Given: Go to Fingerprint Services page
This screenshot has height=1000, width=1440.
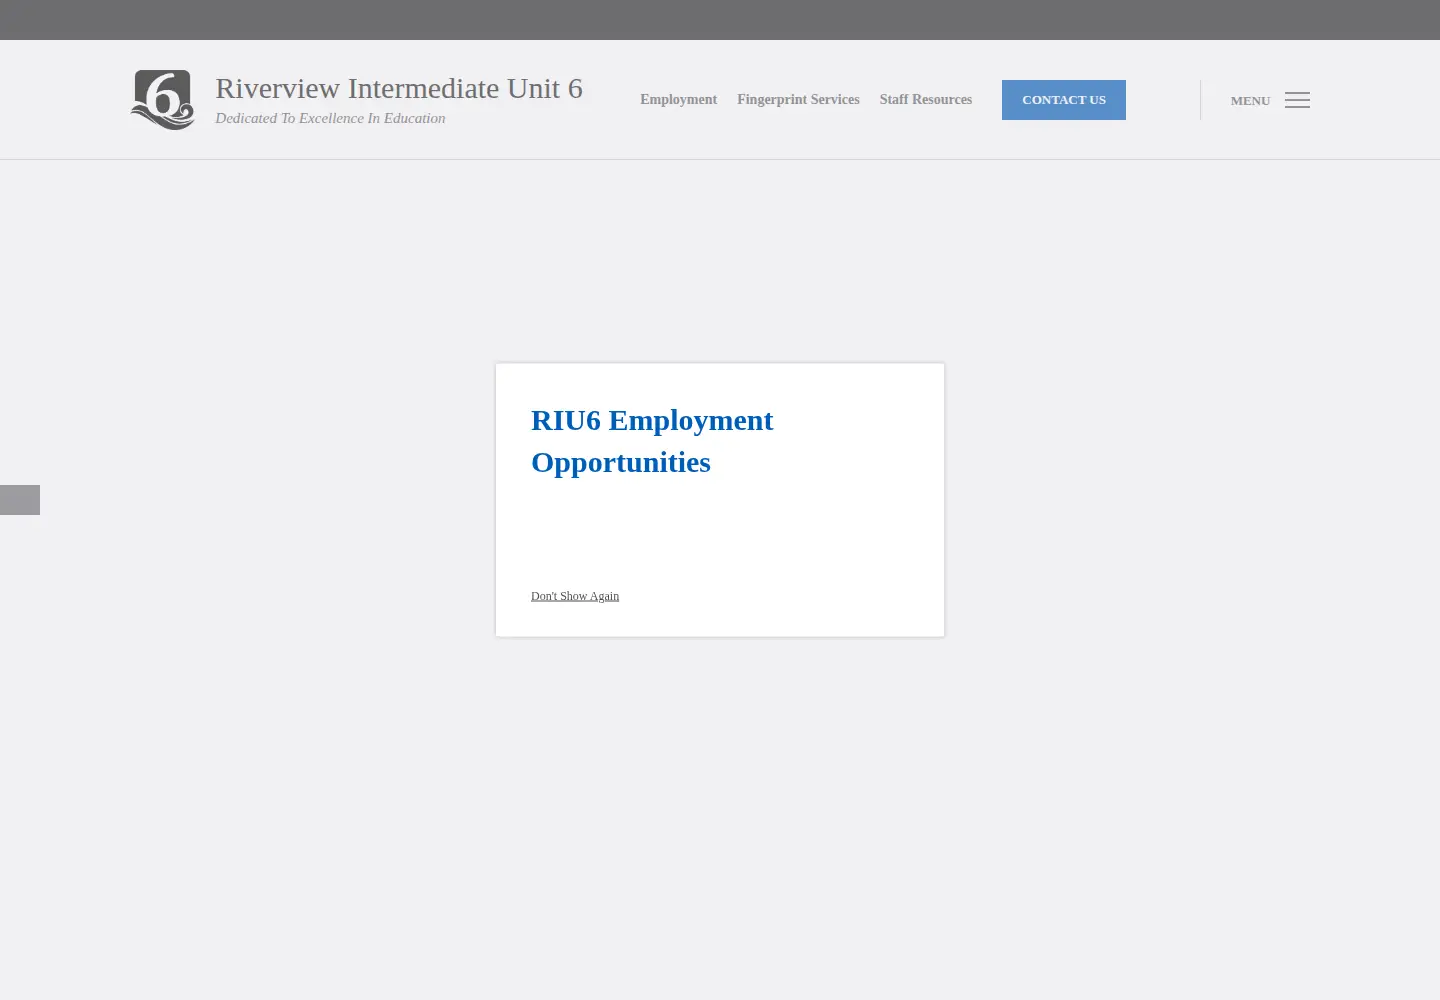Looking at the screenshot, I should pyautogui.click(x=798, y=99).
